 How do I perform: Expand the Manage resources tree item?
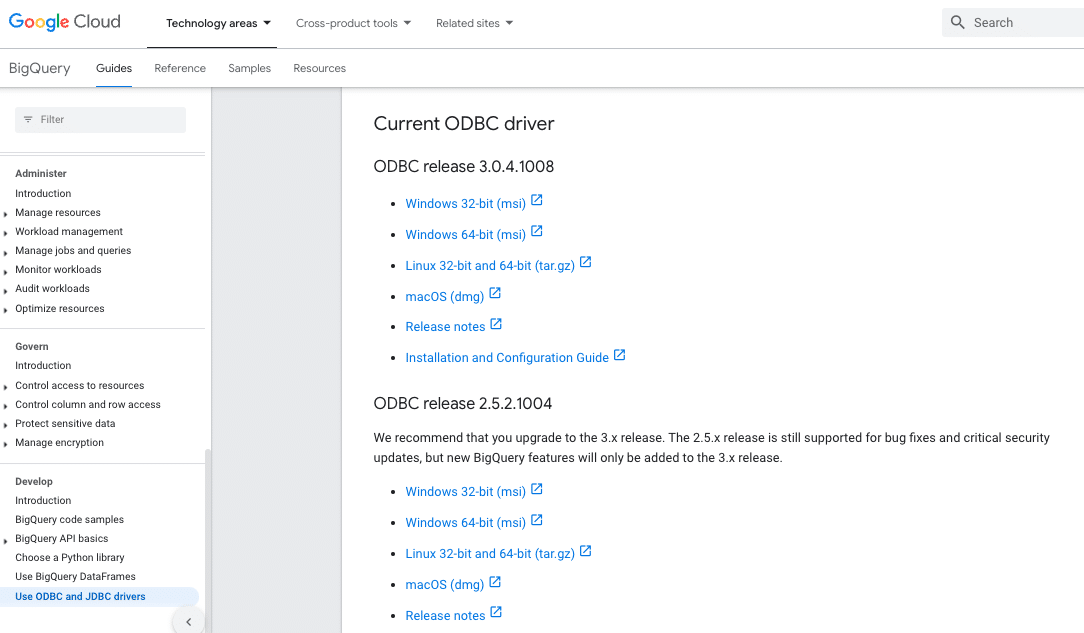click(7, 214)
